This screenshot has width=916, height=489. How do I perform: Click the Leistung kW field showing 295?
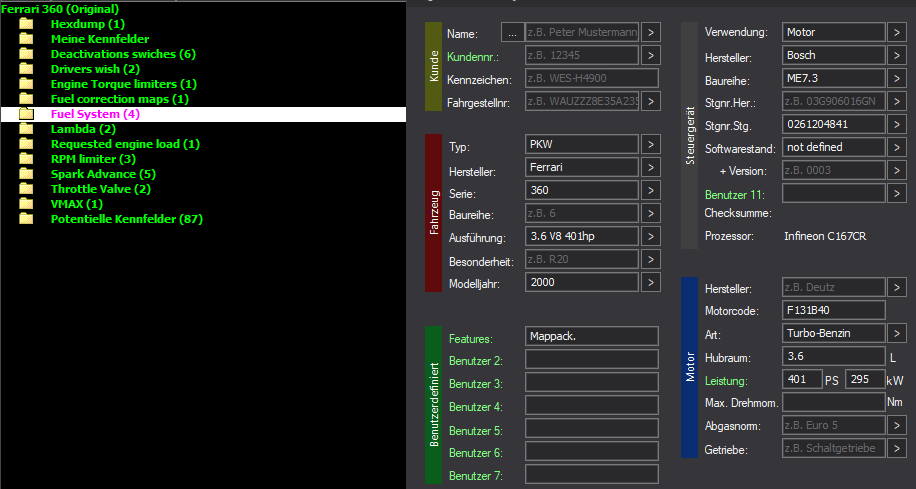pos(865,379)
